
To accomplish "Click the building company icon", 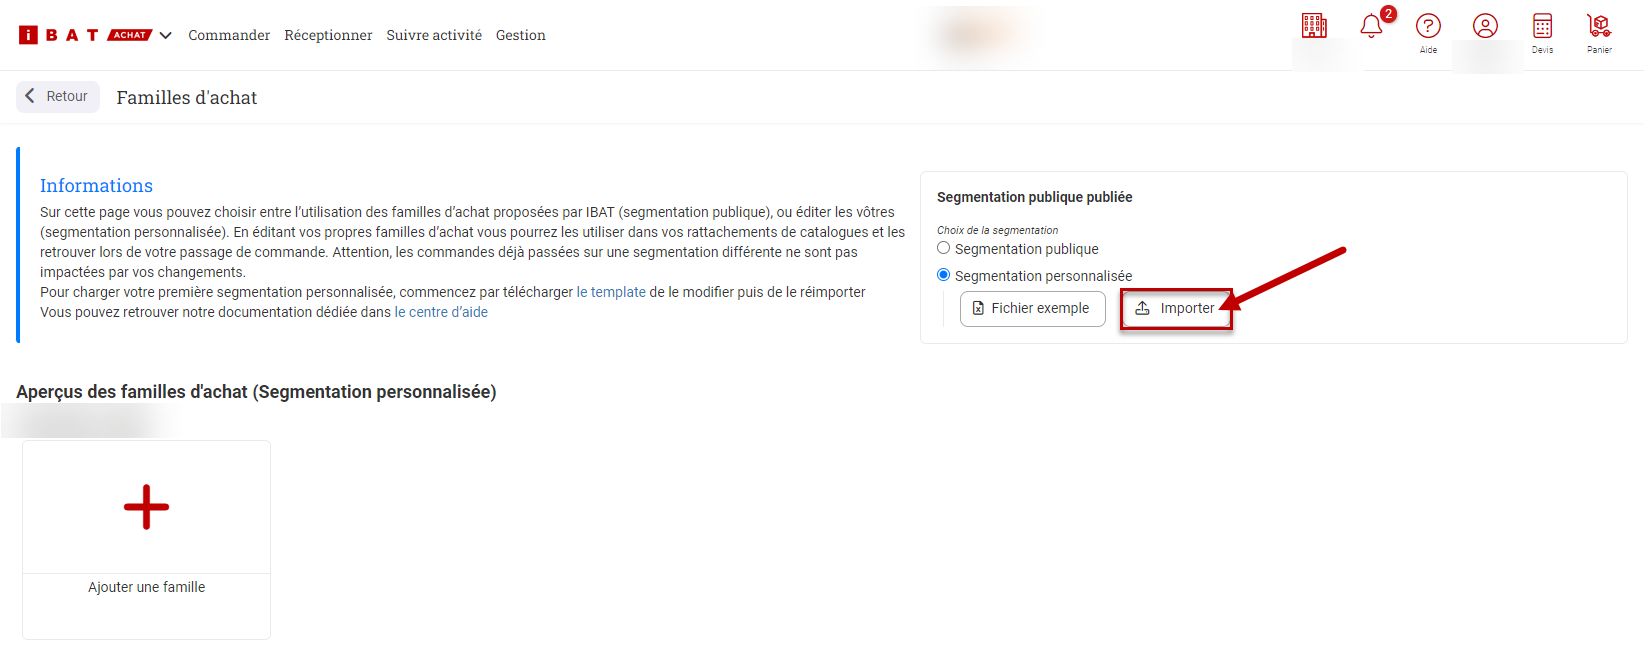I will (x=1314, y=26).
